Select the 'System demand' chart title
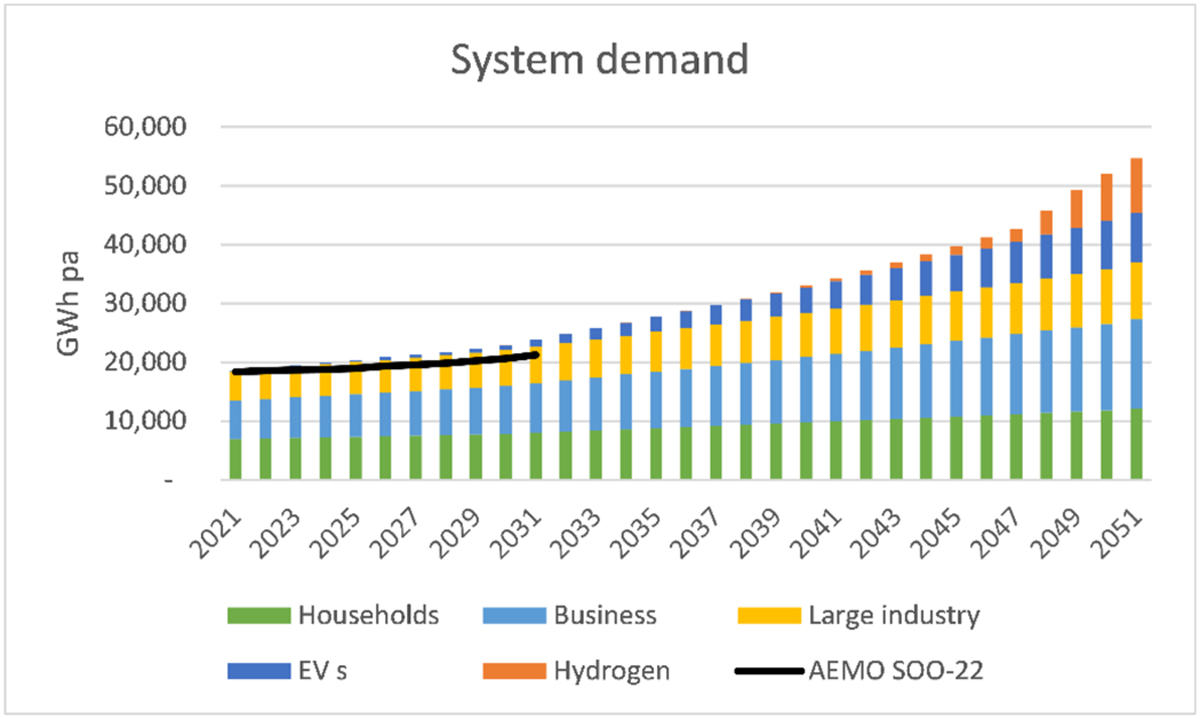Viewport: 1200px width, 719px height. click(x=599, y=60)
